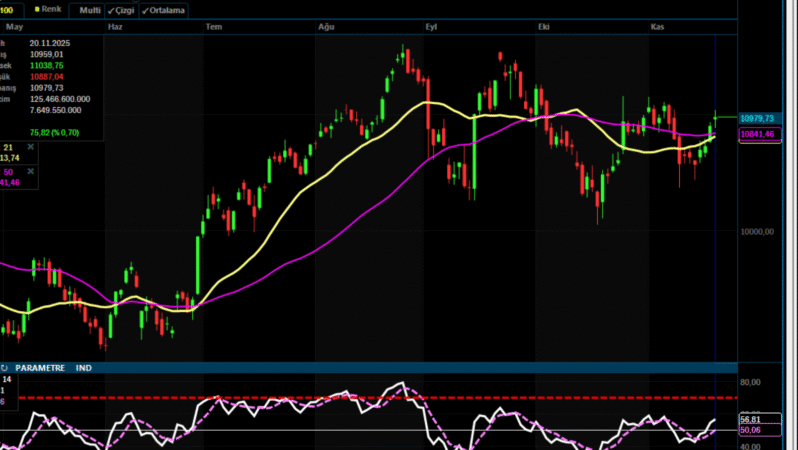Open the IND indicator menu
Image resolution: width=798 pixels, height=450 pixels.
coord(84,368)
